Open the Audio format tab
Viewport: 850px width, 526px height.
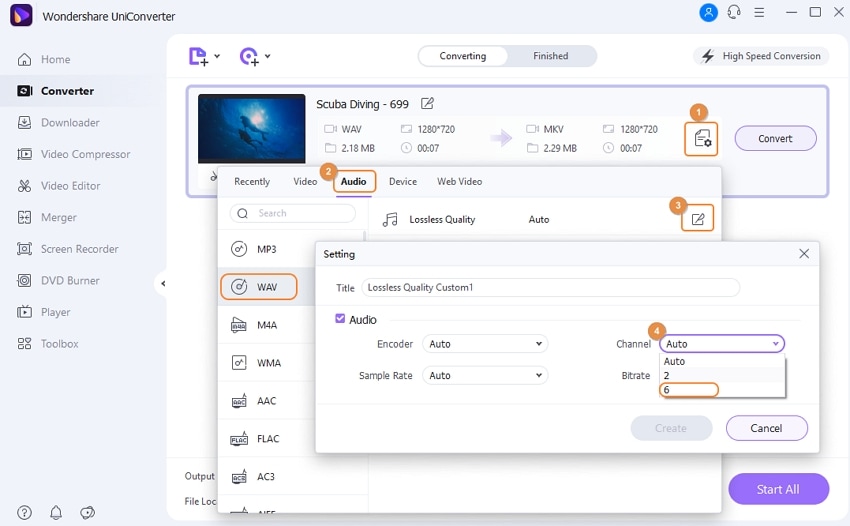354,182
